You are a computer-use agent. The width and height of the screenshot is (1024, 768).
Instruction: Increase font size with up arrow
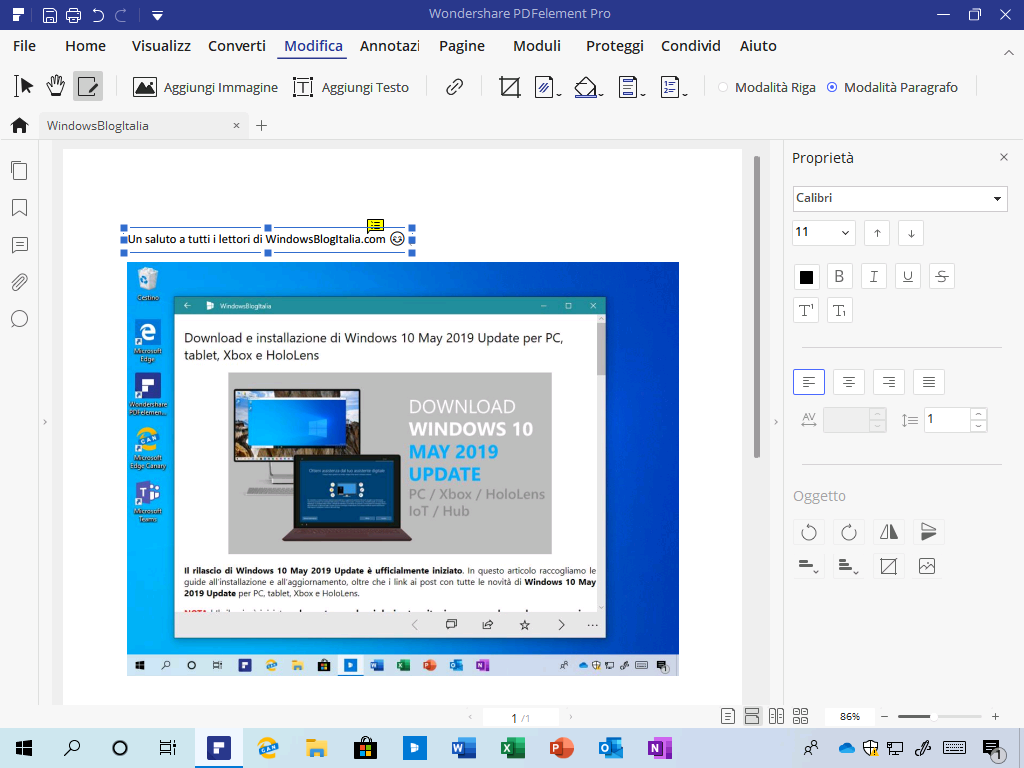pos(877,233)
